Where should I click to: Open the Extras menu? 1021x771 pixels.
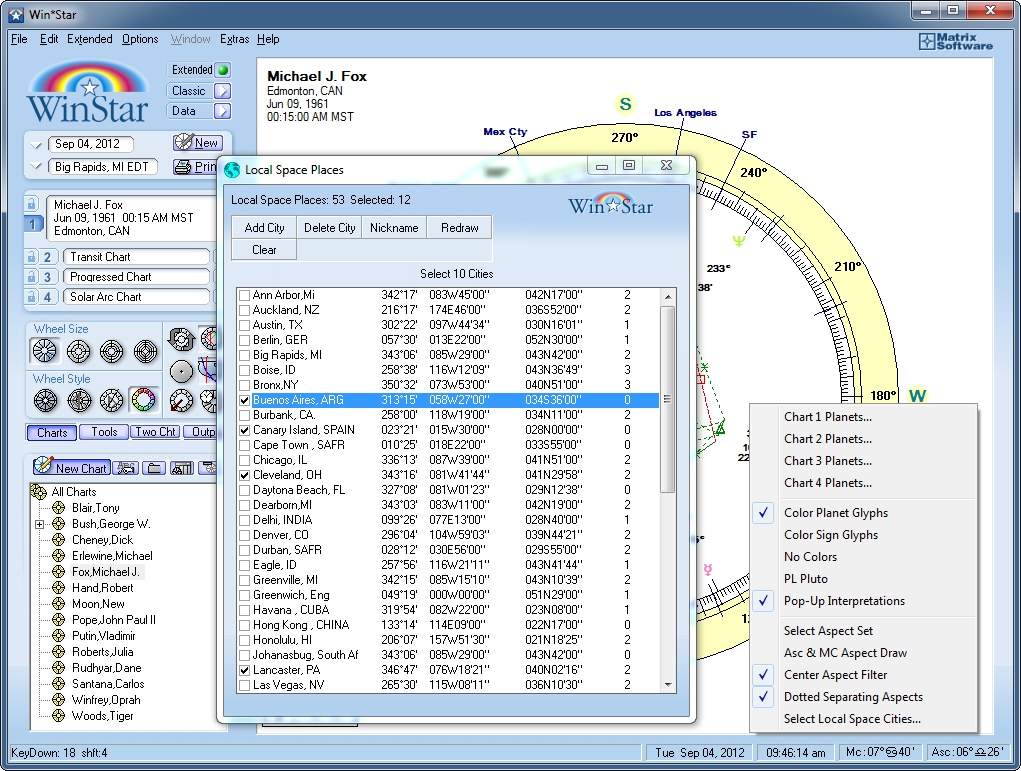pos(234,39)
